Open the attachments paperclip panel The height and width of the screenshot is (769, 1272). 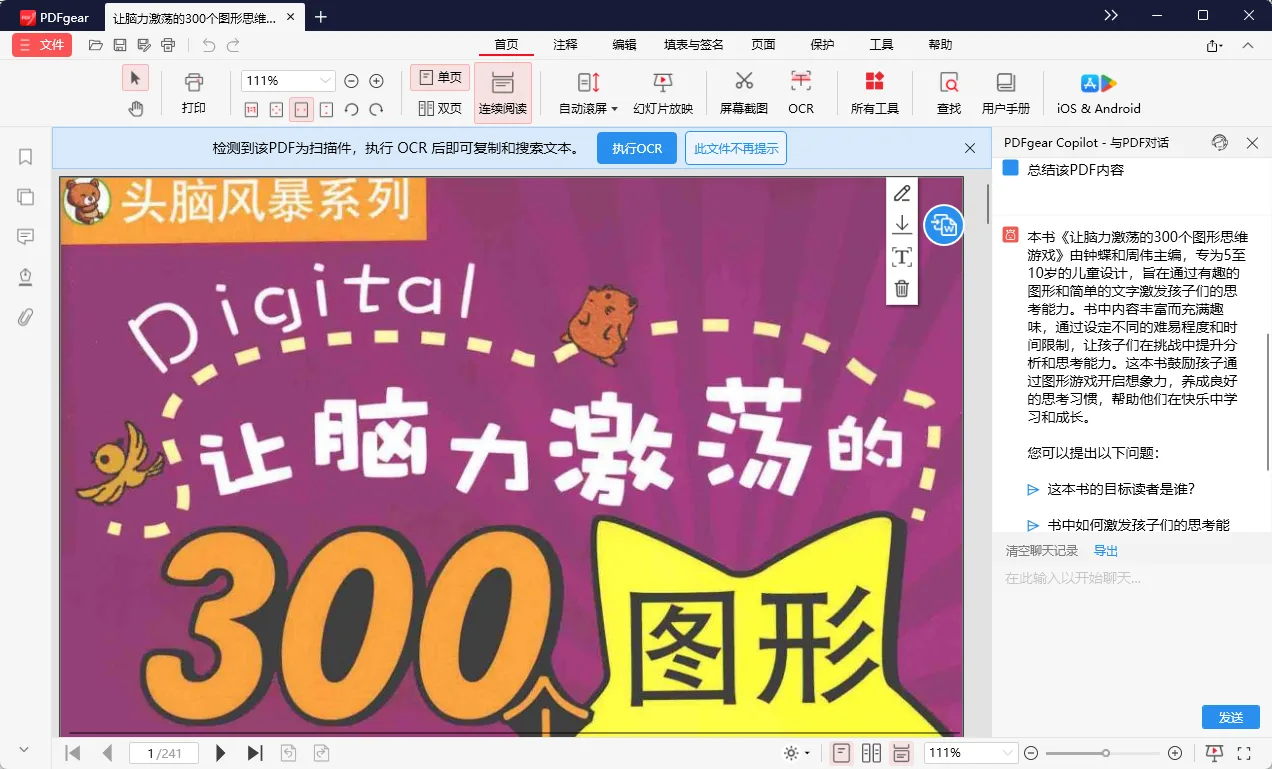coord(26,317)
